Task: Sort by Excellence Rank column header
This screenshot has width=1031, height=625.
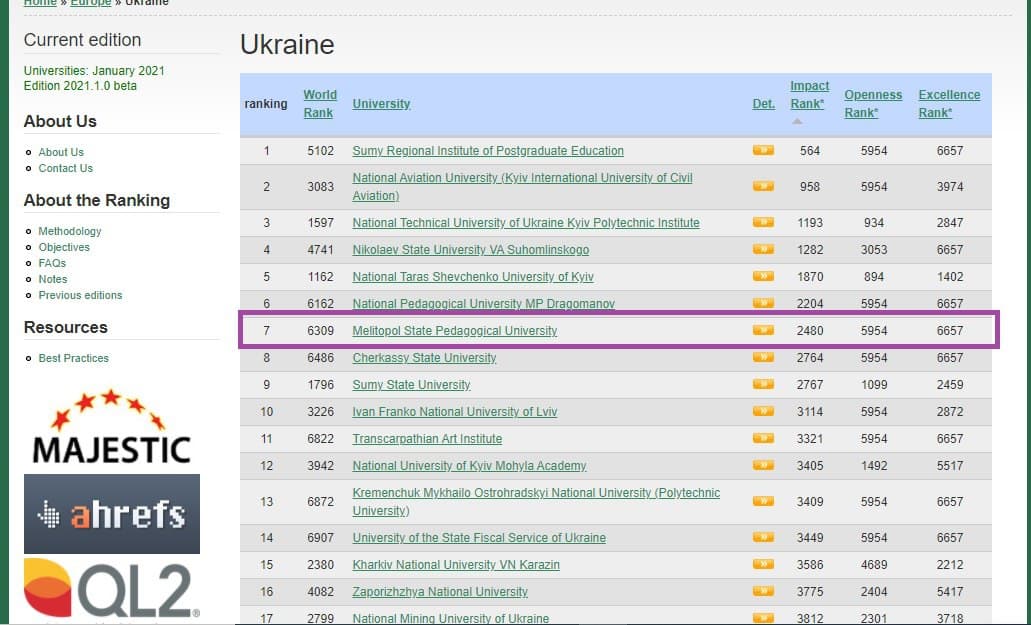Action: [x=949, y=104]
